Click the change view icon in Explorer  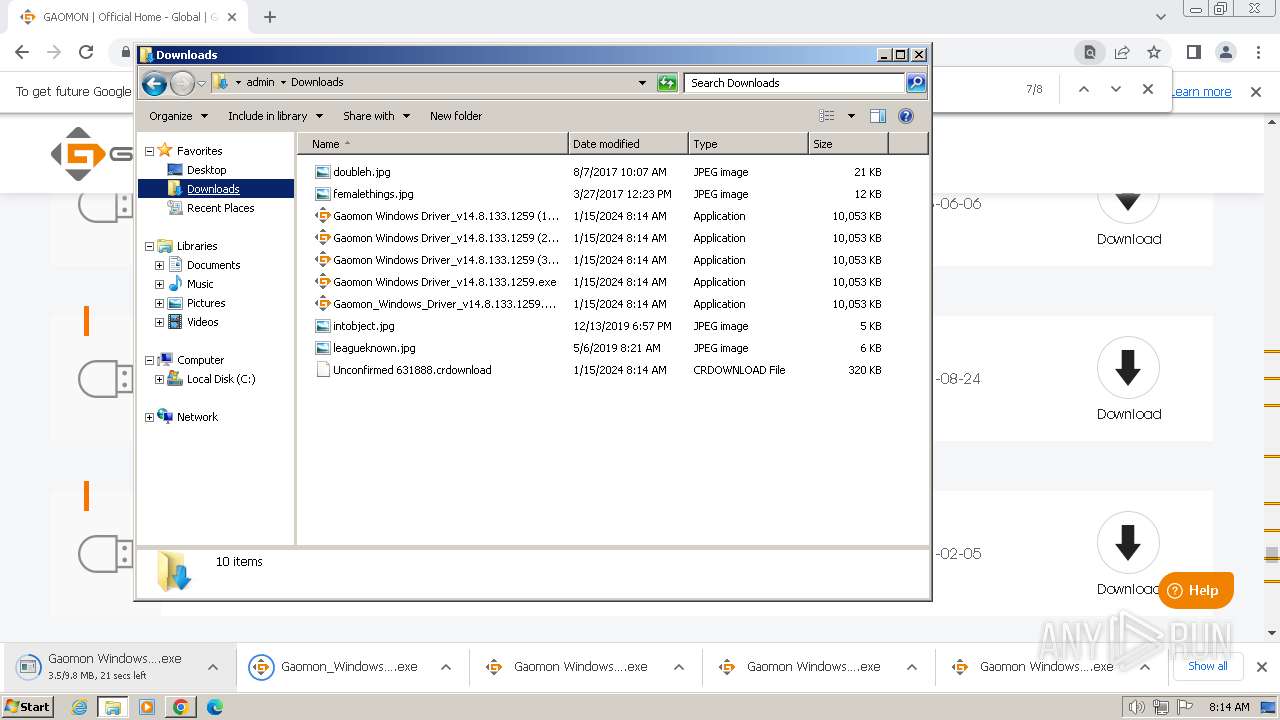[x=826, y=116]
